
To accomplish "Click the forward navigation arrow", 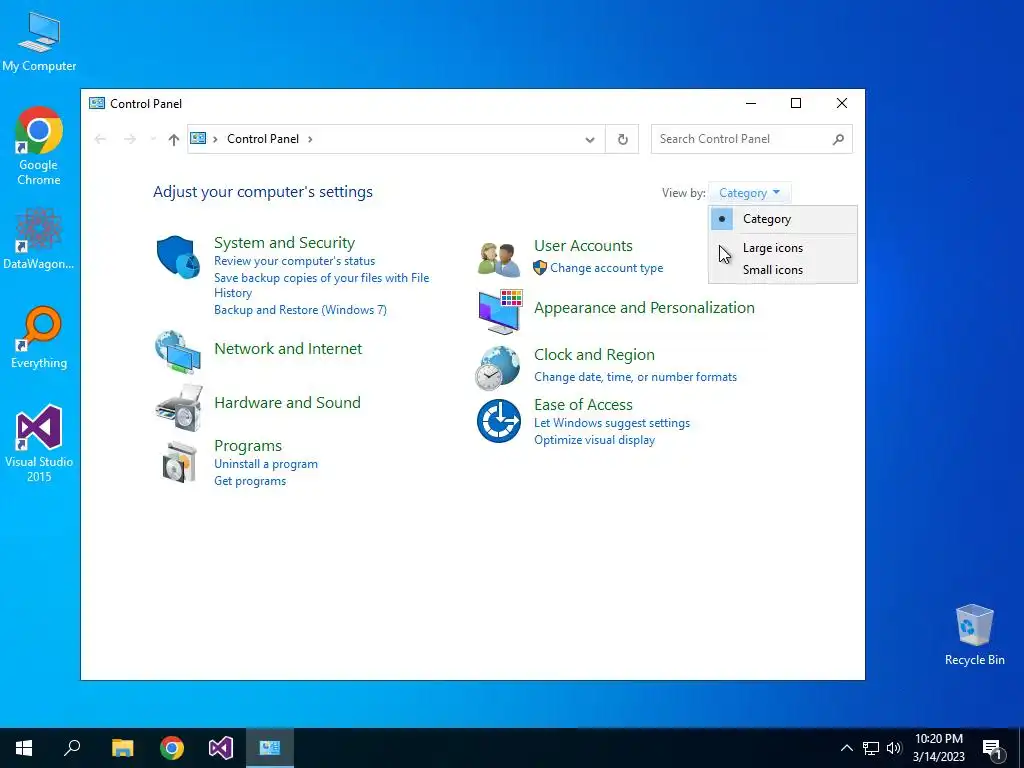I will [130, 139].
